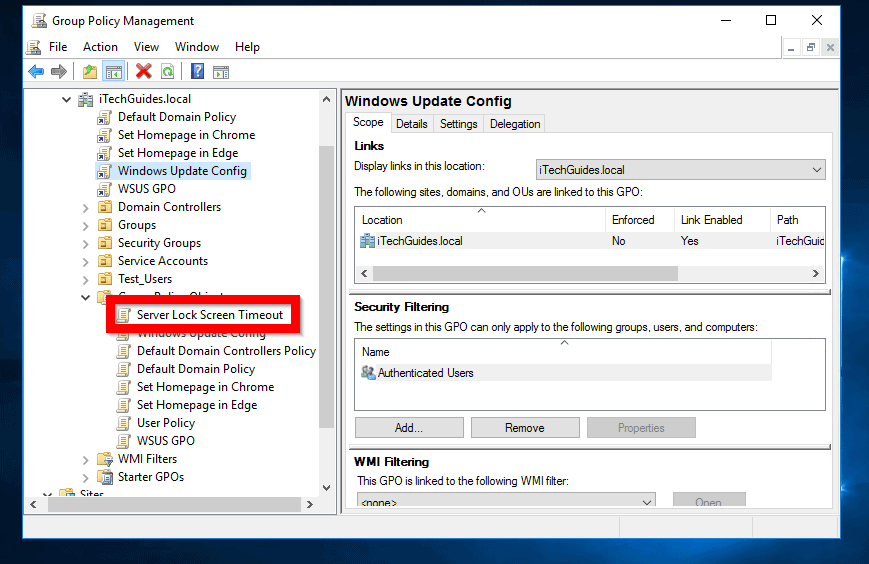Click the iTechGuides.local icon in Links table

(367, 241)
